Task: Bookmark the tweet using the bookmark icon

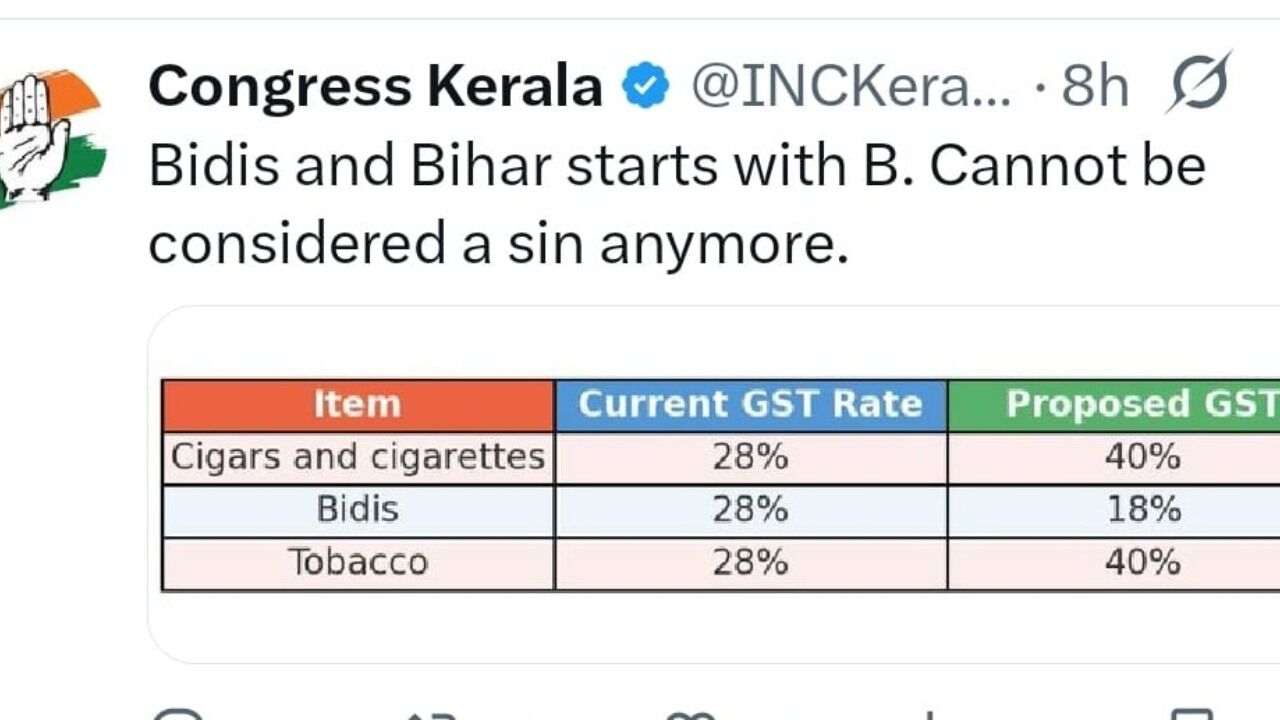Action: coord(1188,714)
